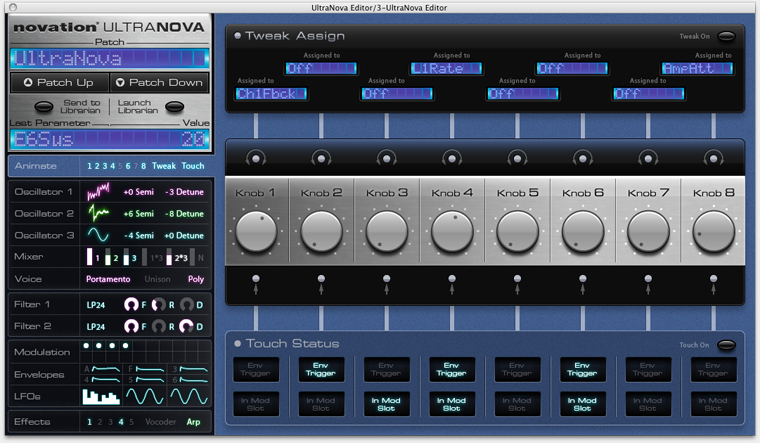Click Portamento in the Voice row
The width and height of the screenshot is (760, 443).
108,279
